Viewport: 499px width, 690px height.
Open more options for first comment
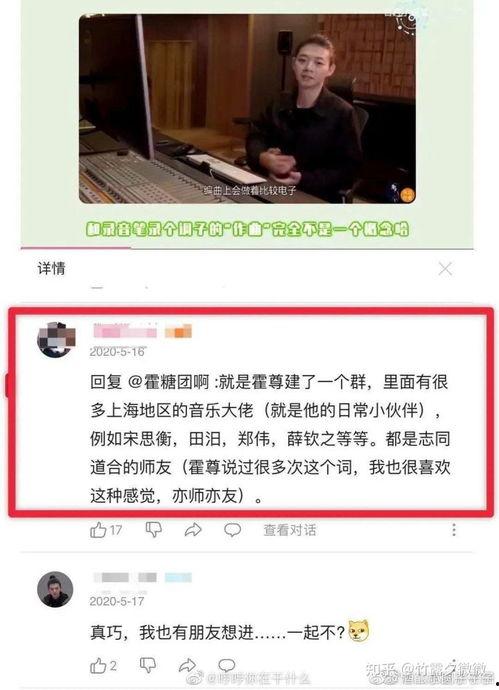click(x=454, y=530)
